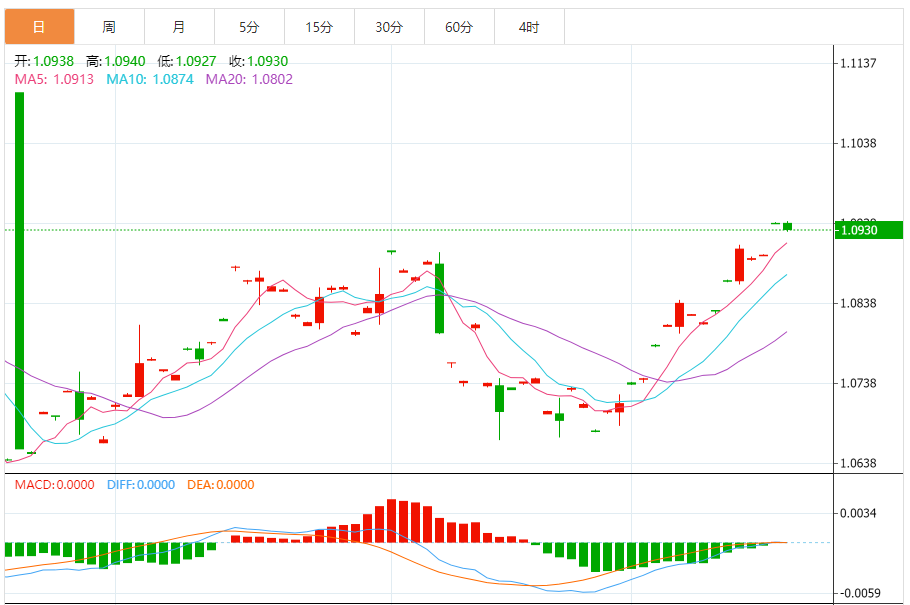Screen dimensions: 910x605
Task: Select the 日 daily timeframe tab
Action: [39, 27]
